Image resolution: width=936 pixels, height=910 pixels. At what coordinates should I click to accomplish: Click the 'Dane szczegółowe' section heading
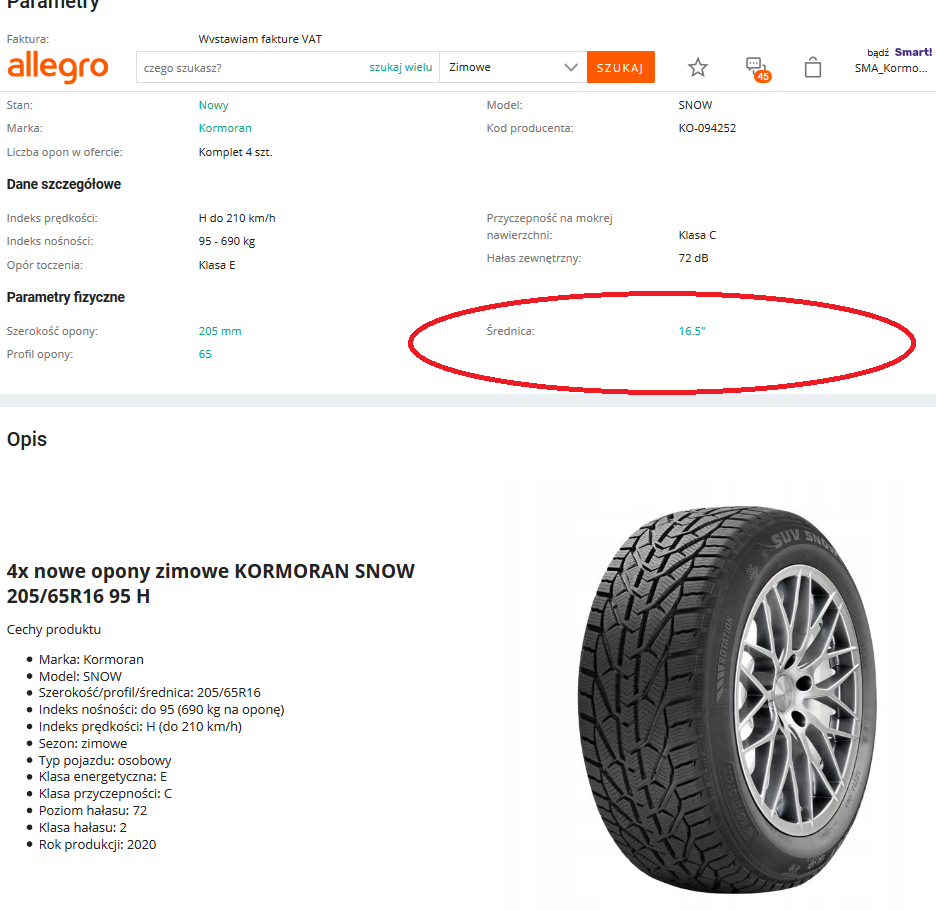64,184
